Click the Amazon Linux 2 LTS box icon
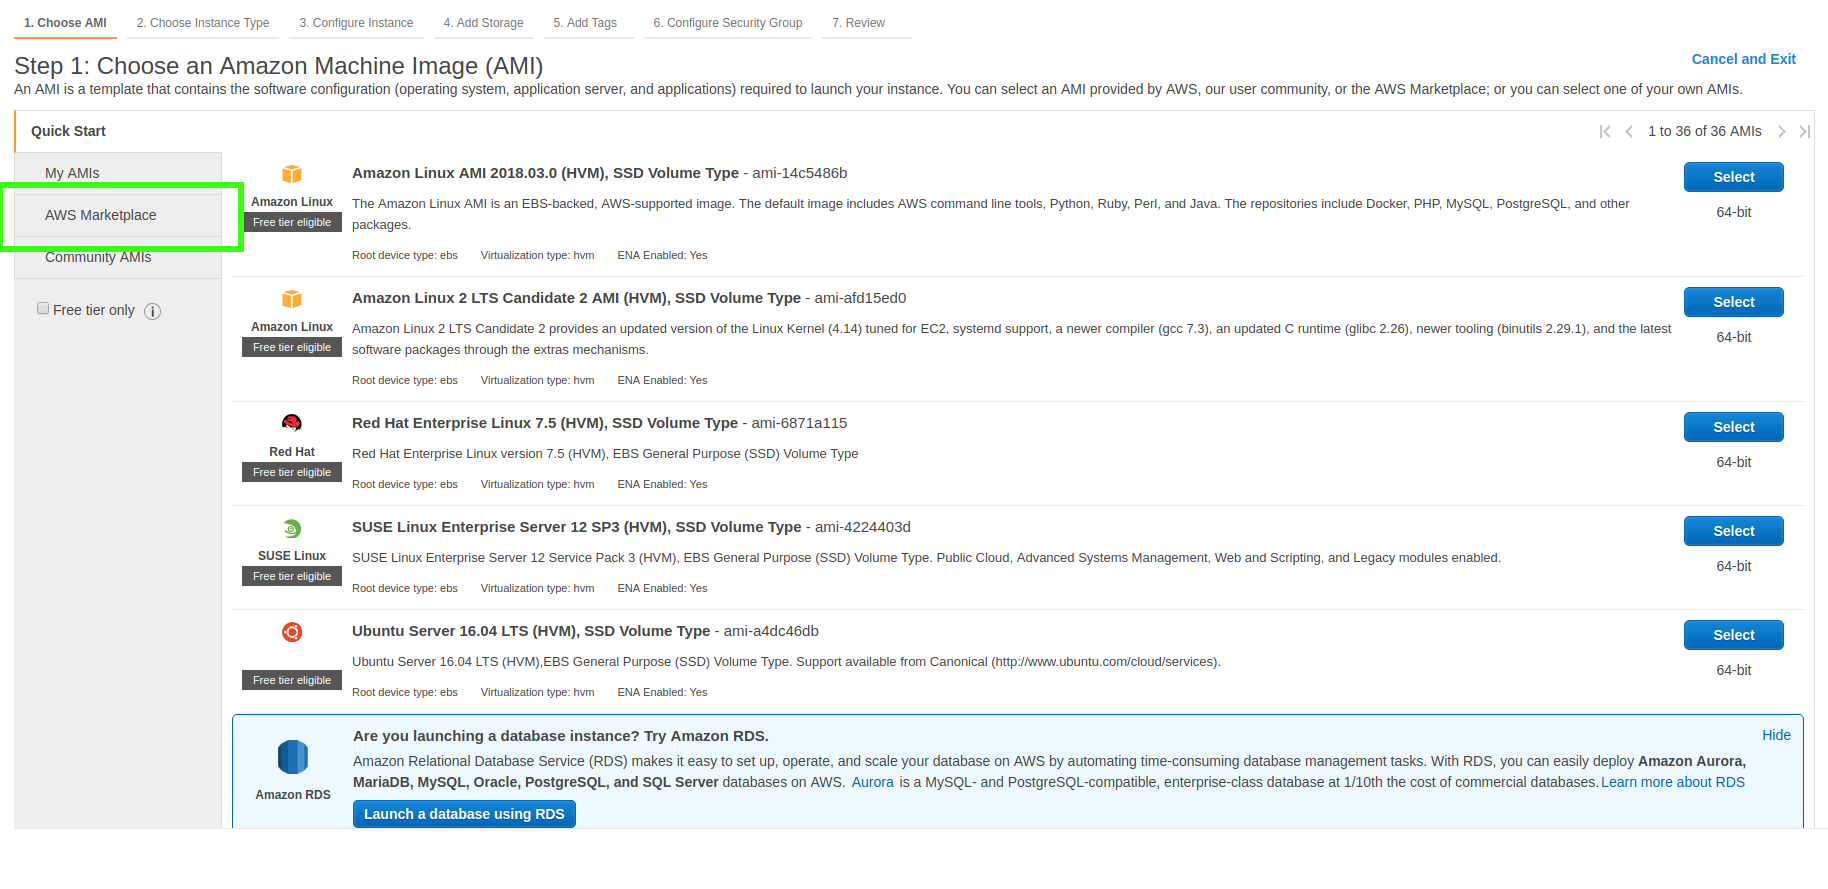Image resolution: width=1828 pixels, height=889 pixels. click(x=291, y=299)
